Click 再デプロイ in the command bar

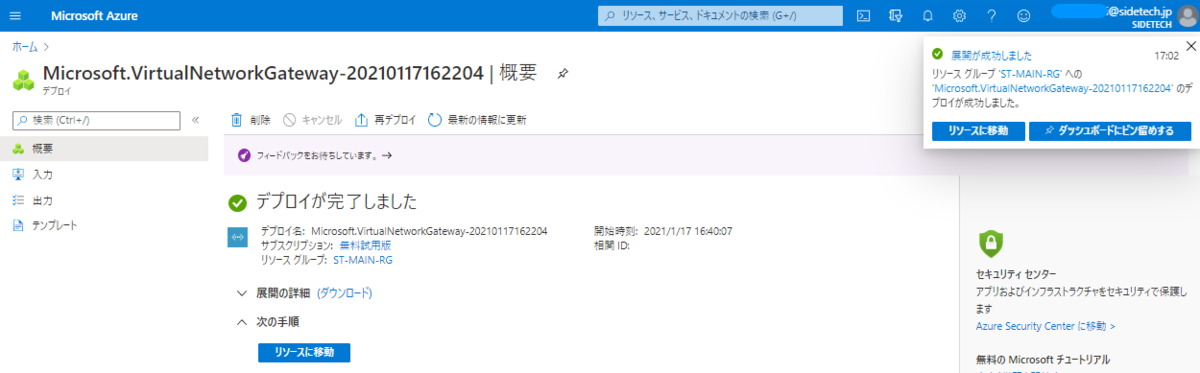[x=386, y=120]
